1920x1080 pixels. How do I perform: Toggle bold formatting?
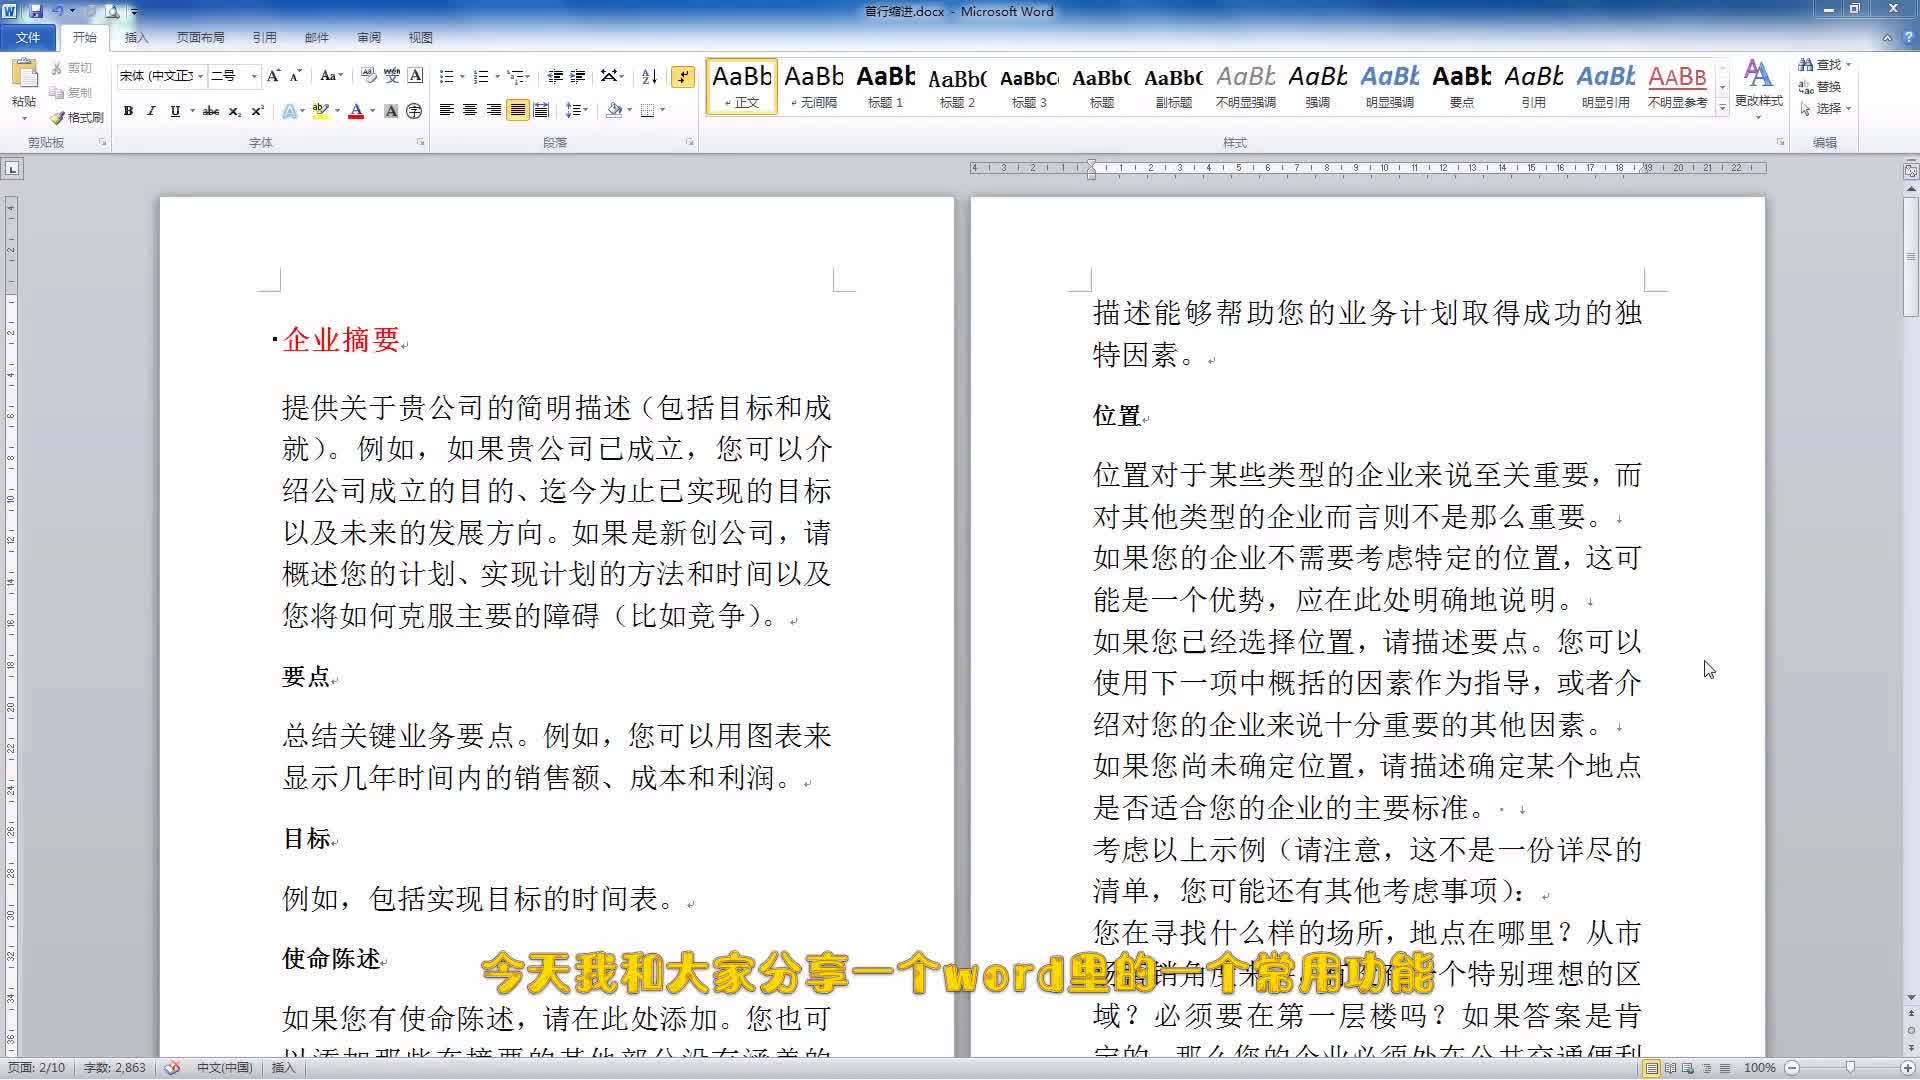128,111
